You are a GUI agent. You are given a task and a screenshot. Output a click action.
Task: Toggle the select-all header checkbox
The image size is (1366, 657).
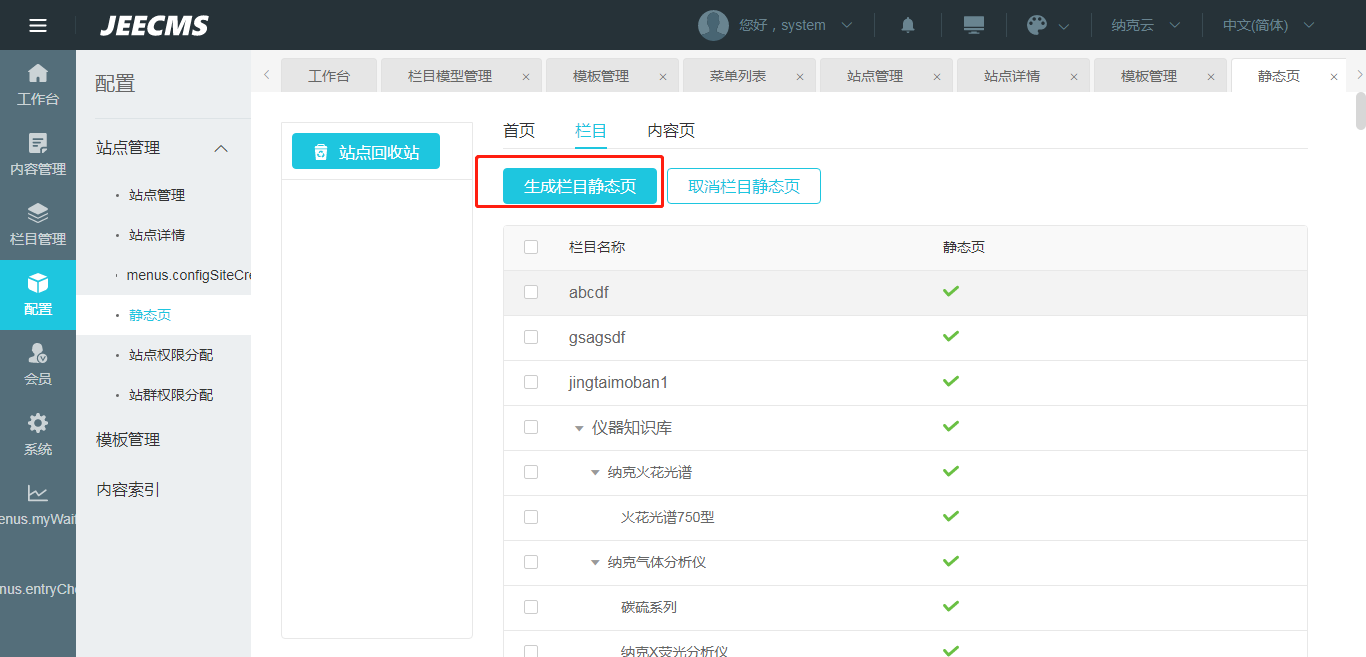click(x=531, y=247)
